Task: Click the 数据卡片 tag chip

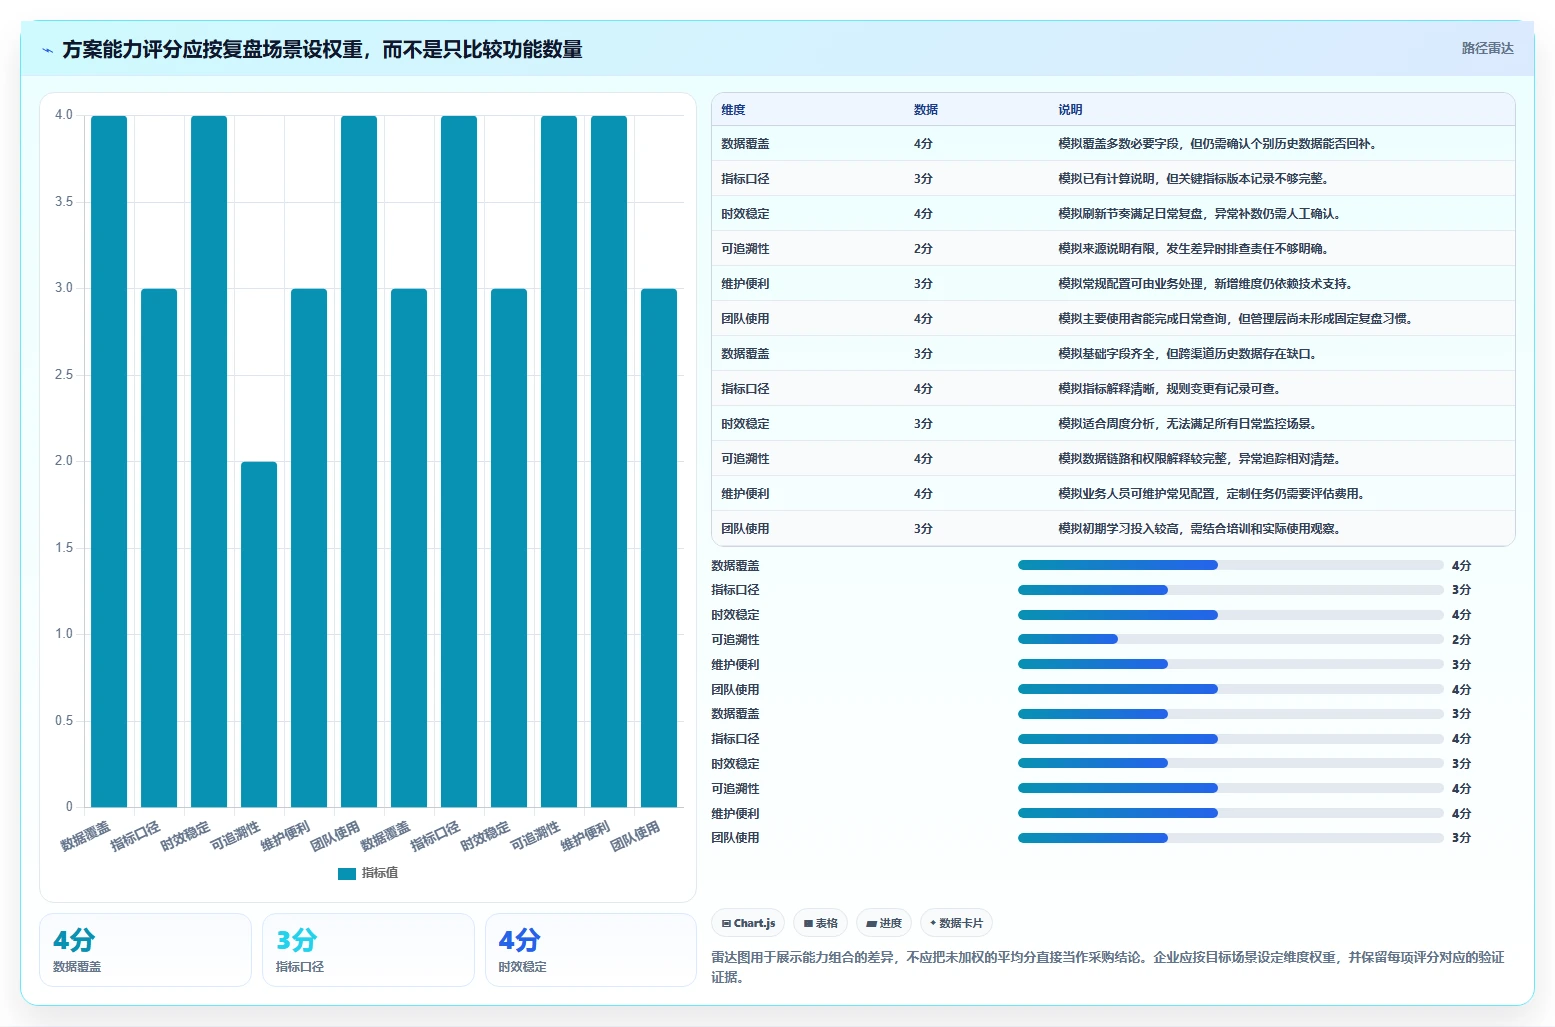Action: 956,923
